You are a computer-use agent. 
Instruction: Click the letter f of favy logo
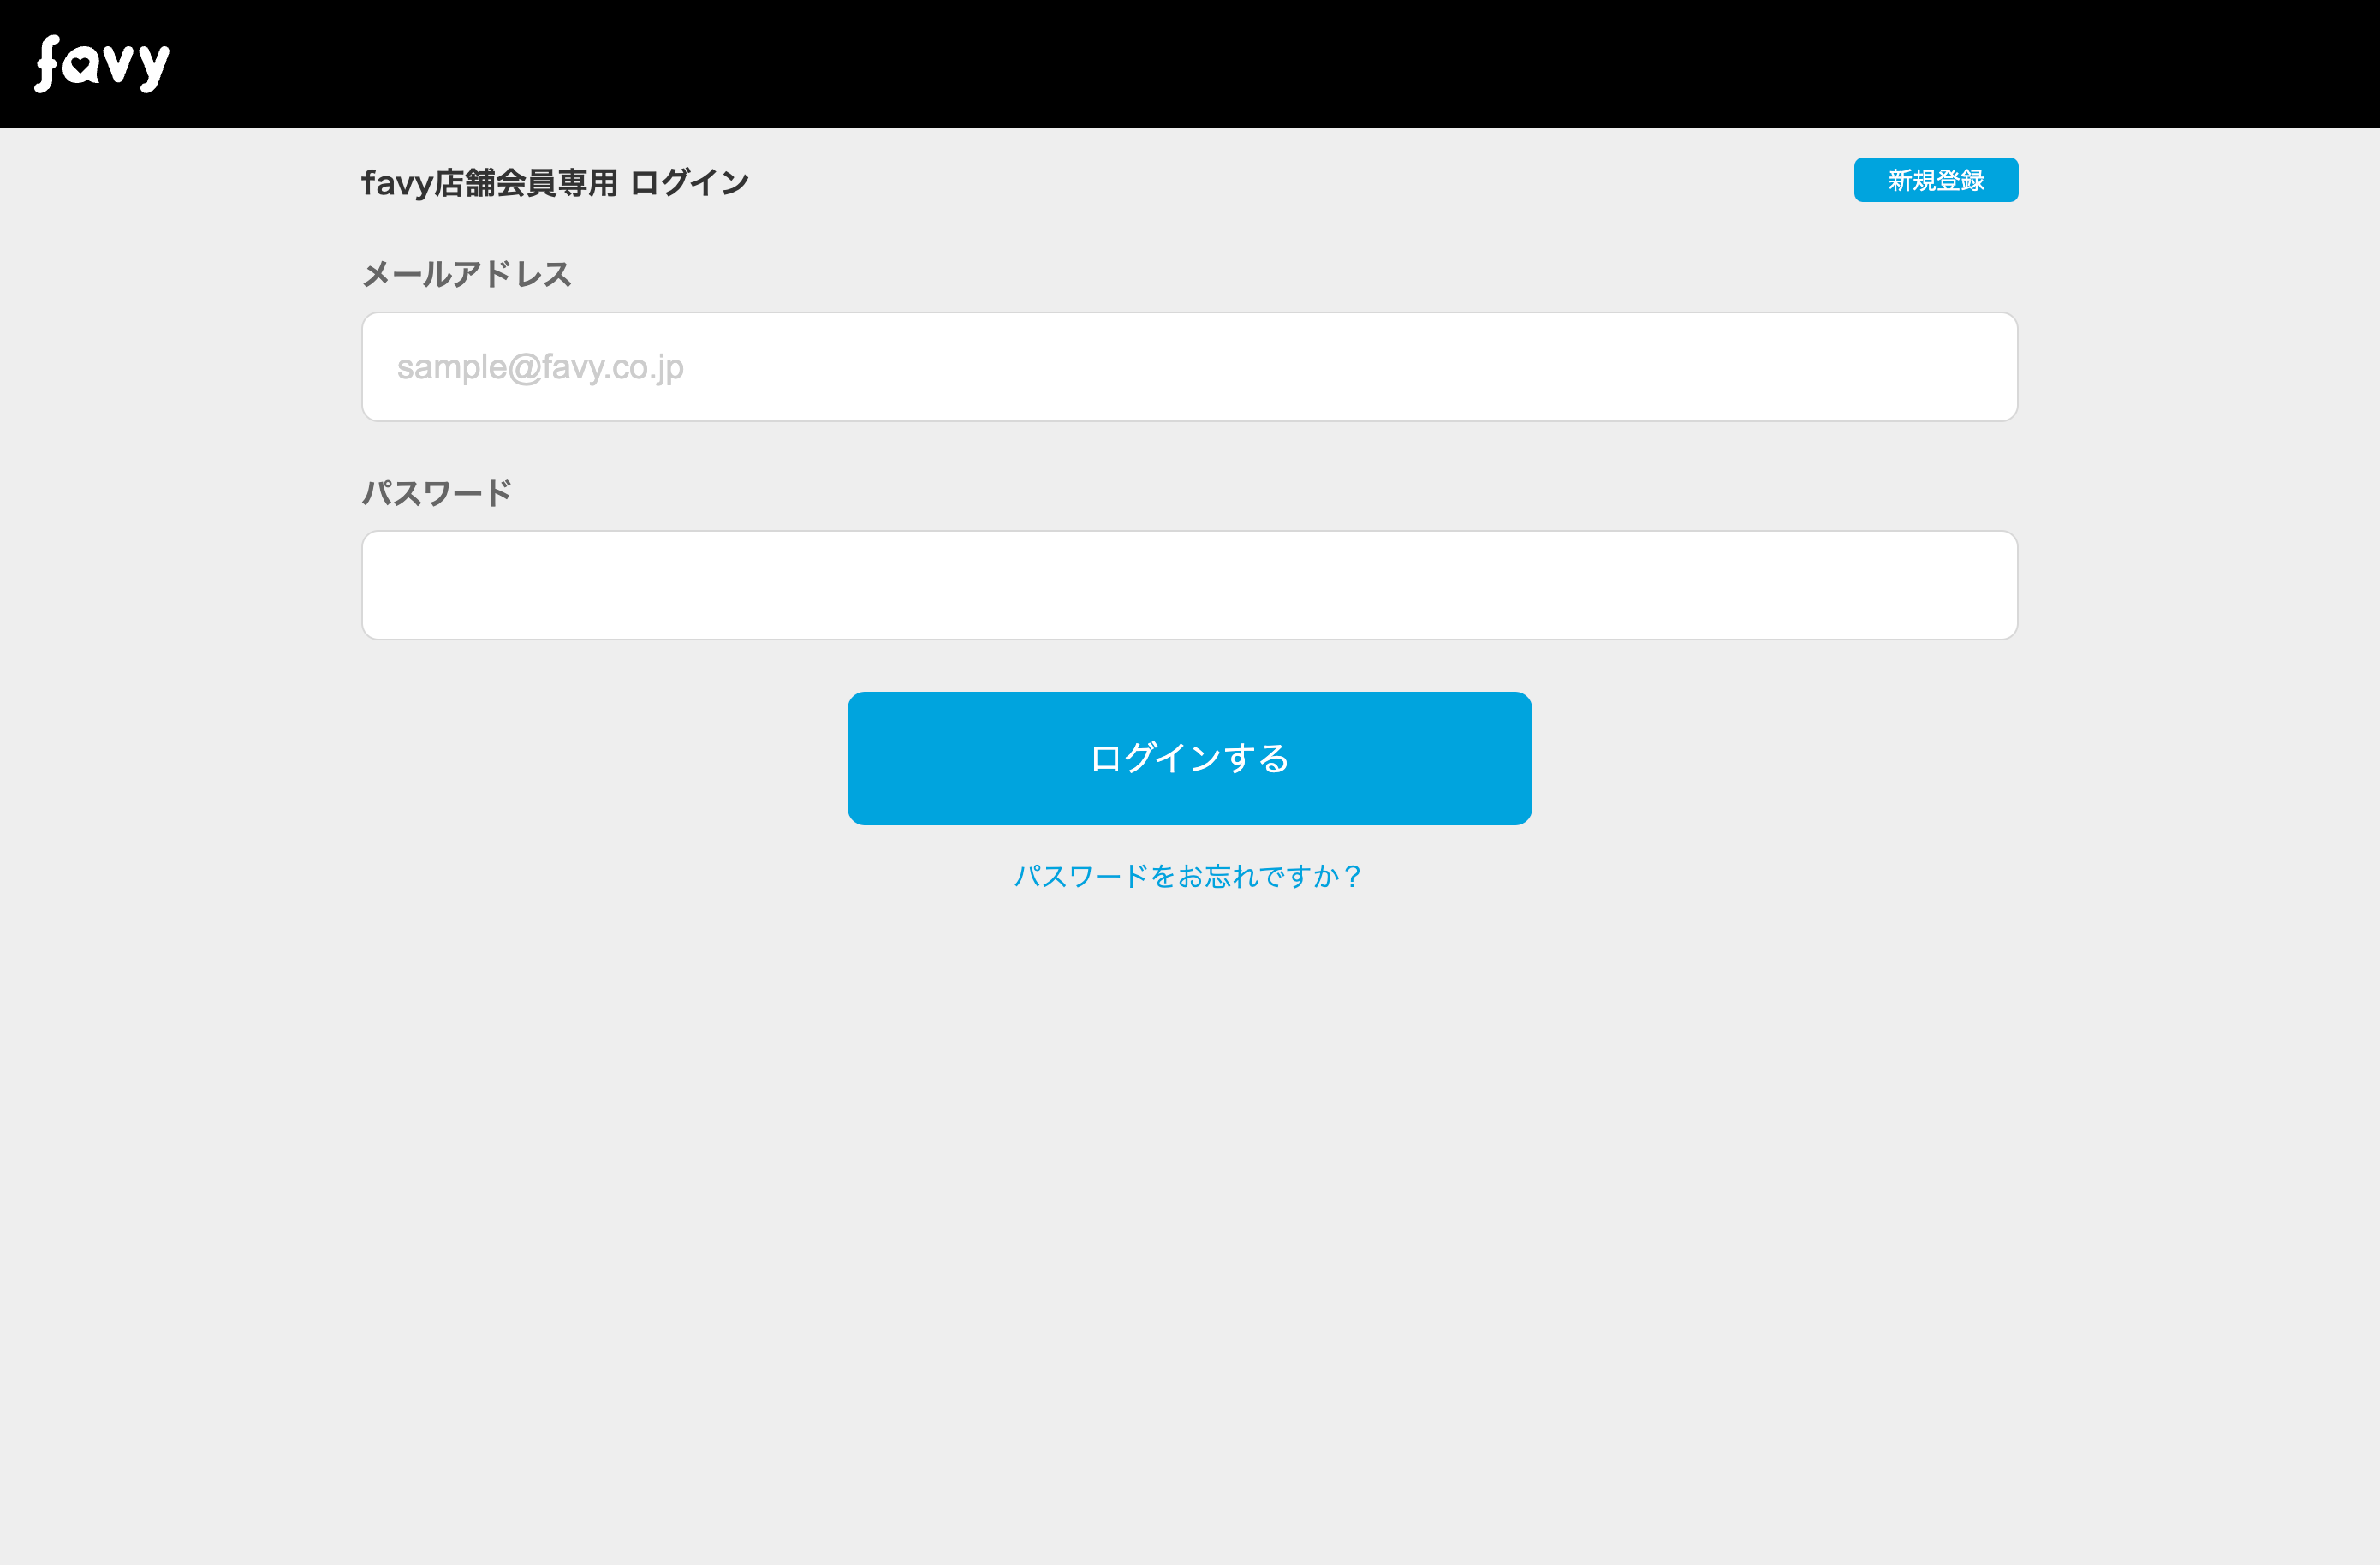point(47,64)
